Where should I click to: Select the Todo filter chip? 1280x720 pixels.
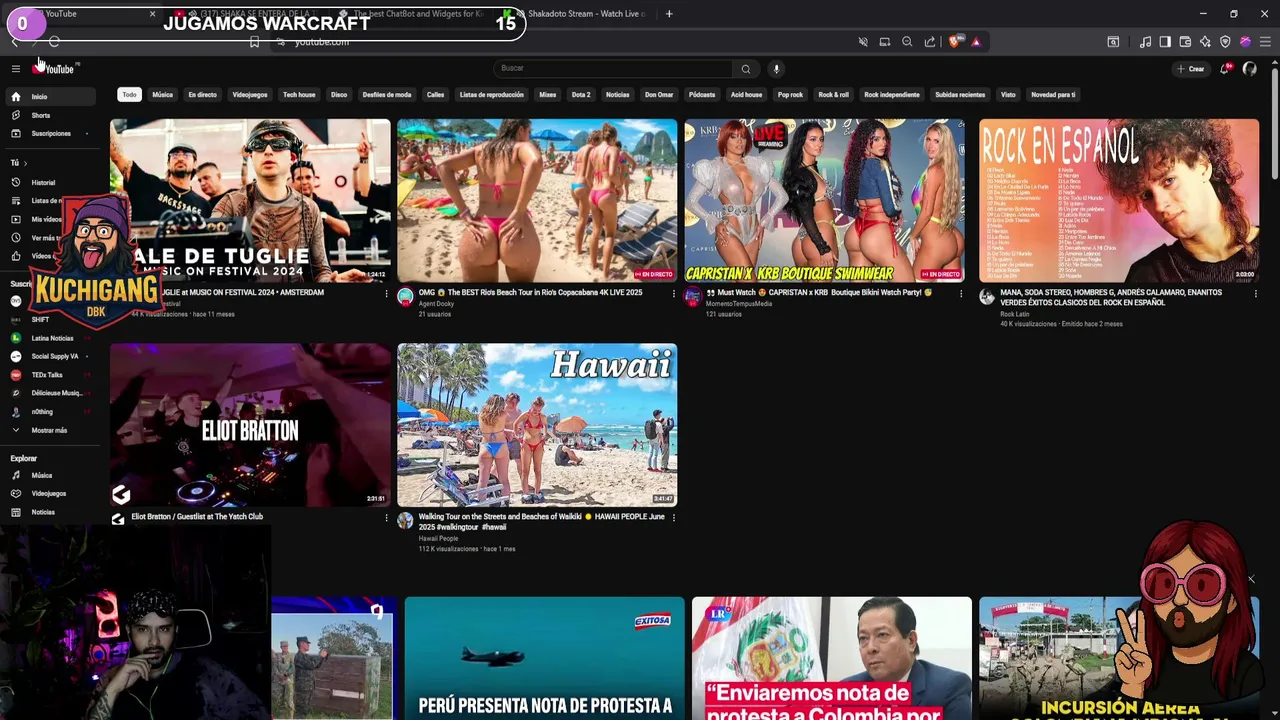coord(129,95)
